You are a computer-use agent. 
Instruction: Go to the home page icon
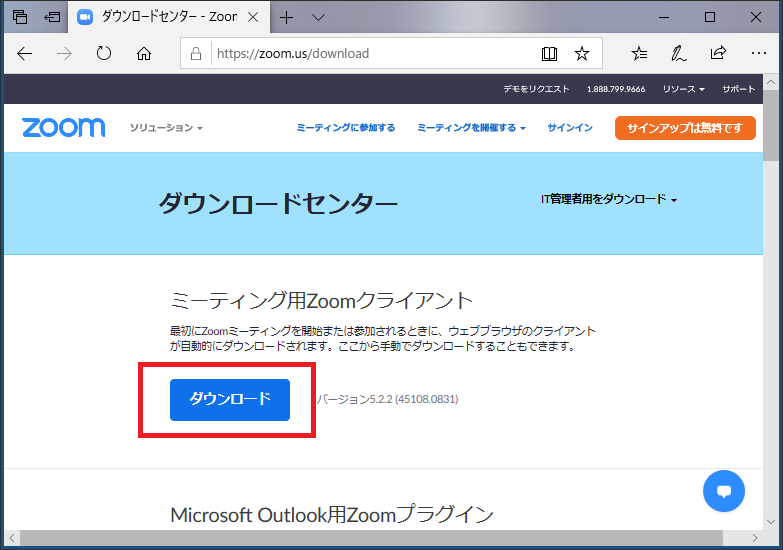(144, 53)
